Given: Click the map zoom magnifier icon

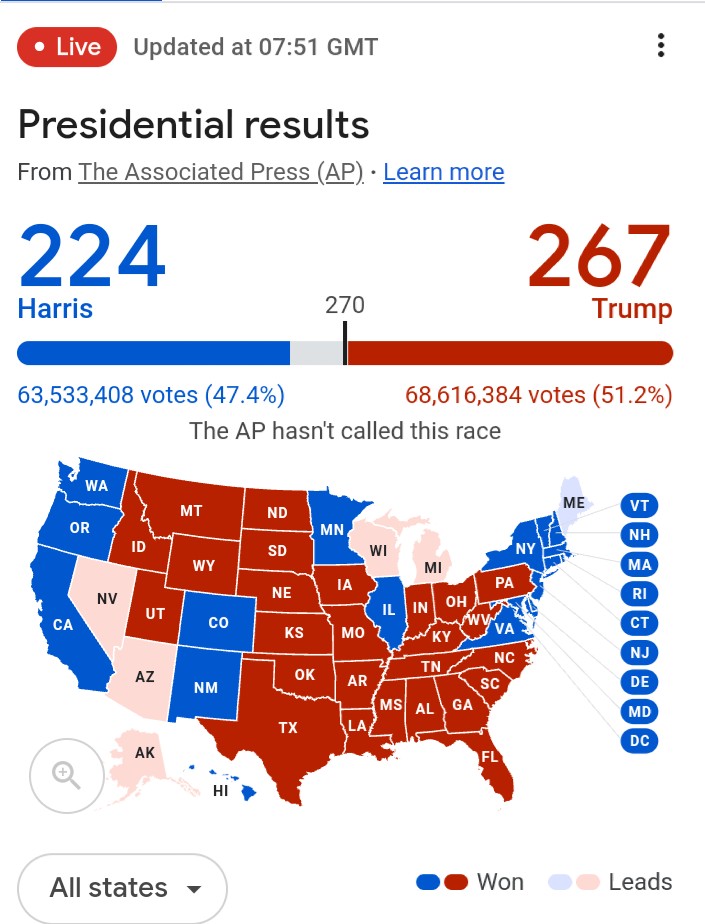Looking at the screenshot, I should click(x=67, y=773).
